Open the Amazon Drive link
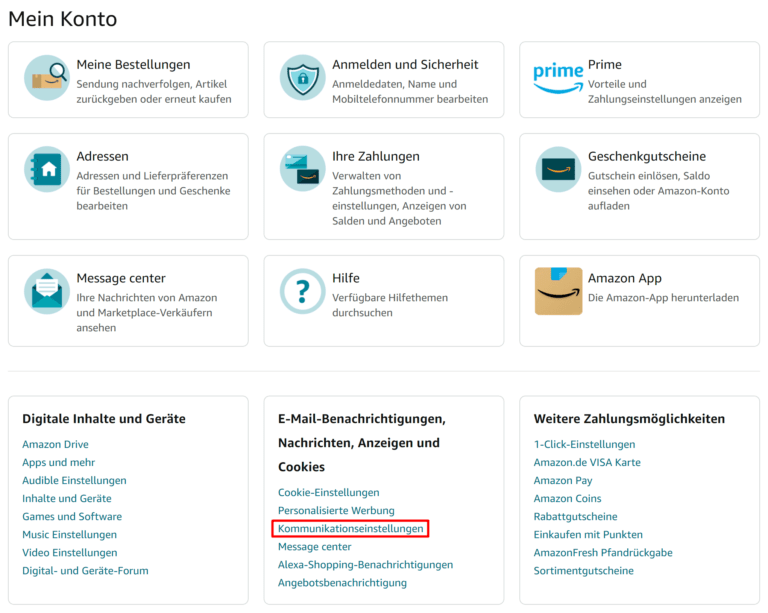 [55, 444]
